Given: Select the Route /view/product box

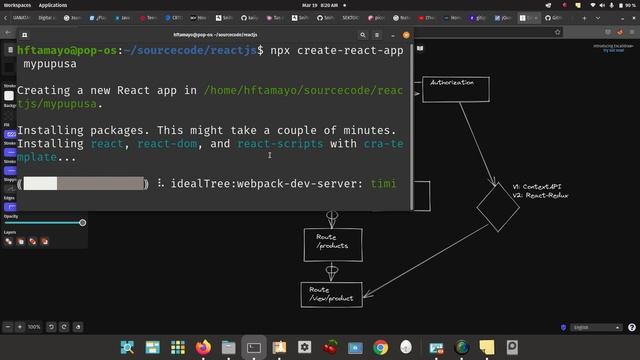Looking at the screenshot, I should coord(331,295).
